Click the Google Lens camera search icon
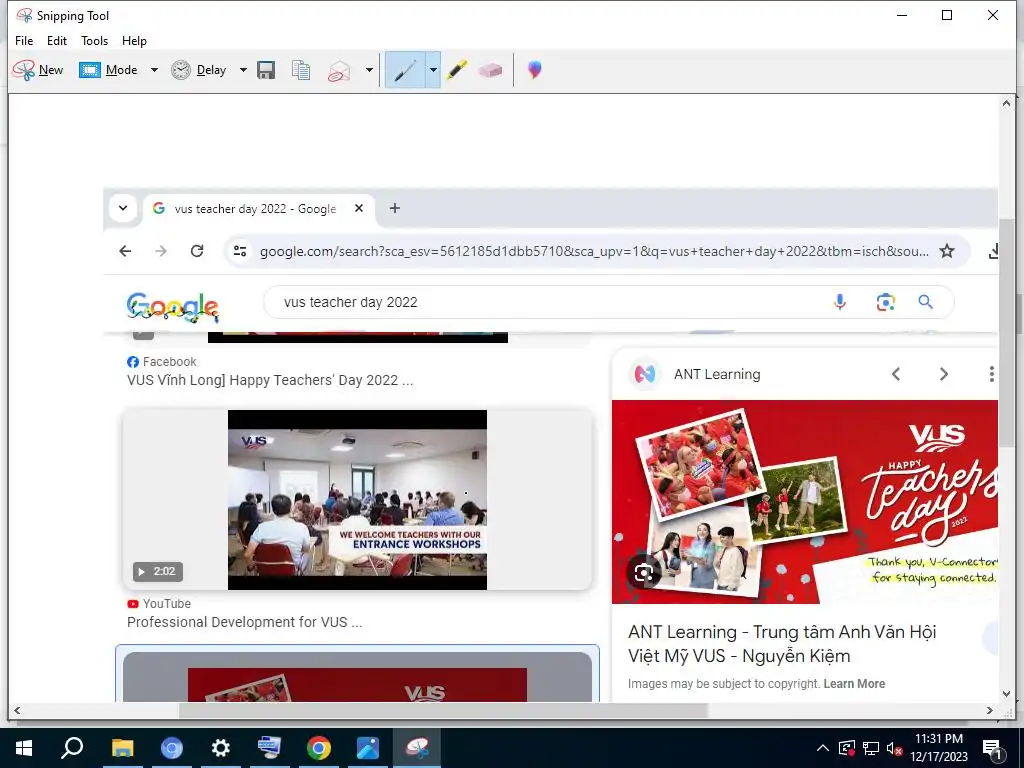 coord(885,302)
